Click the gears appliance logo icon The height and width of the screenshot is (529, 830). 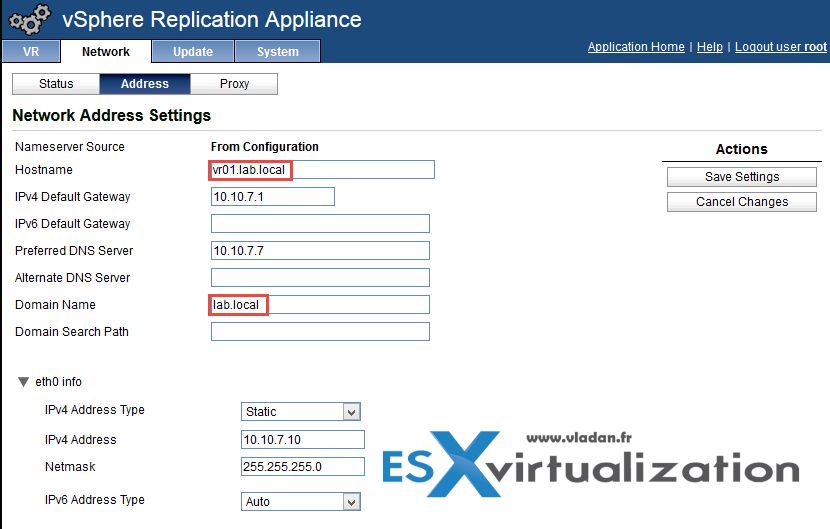[x=30, y=19]
